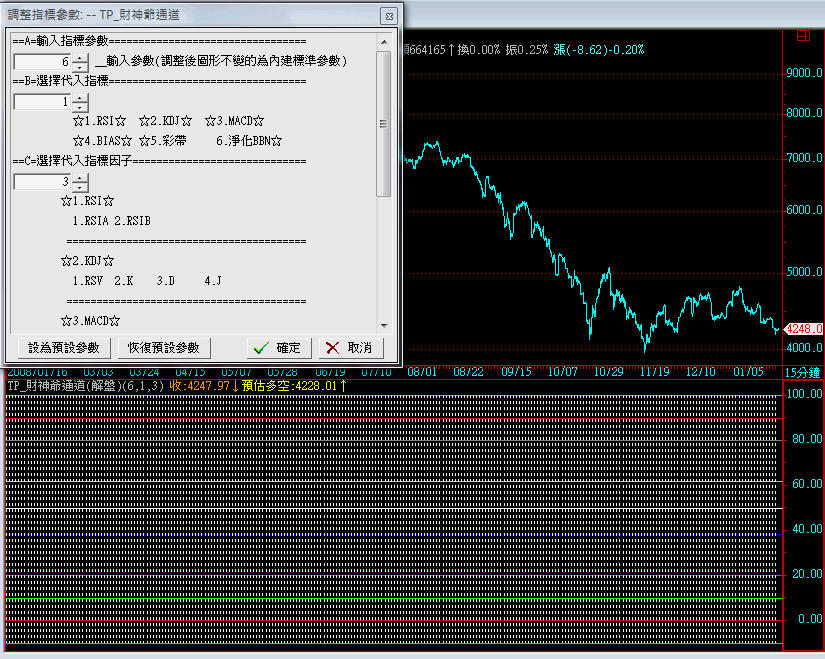Click the 9000.0 price axis label

point(804,73)
